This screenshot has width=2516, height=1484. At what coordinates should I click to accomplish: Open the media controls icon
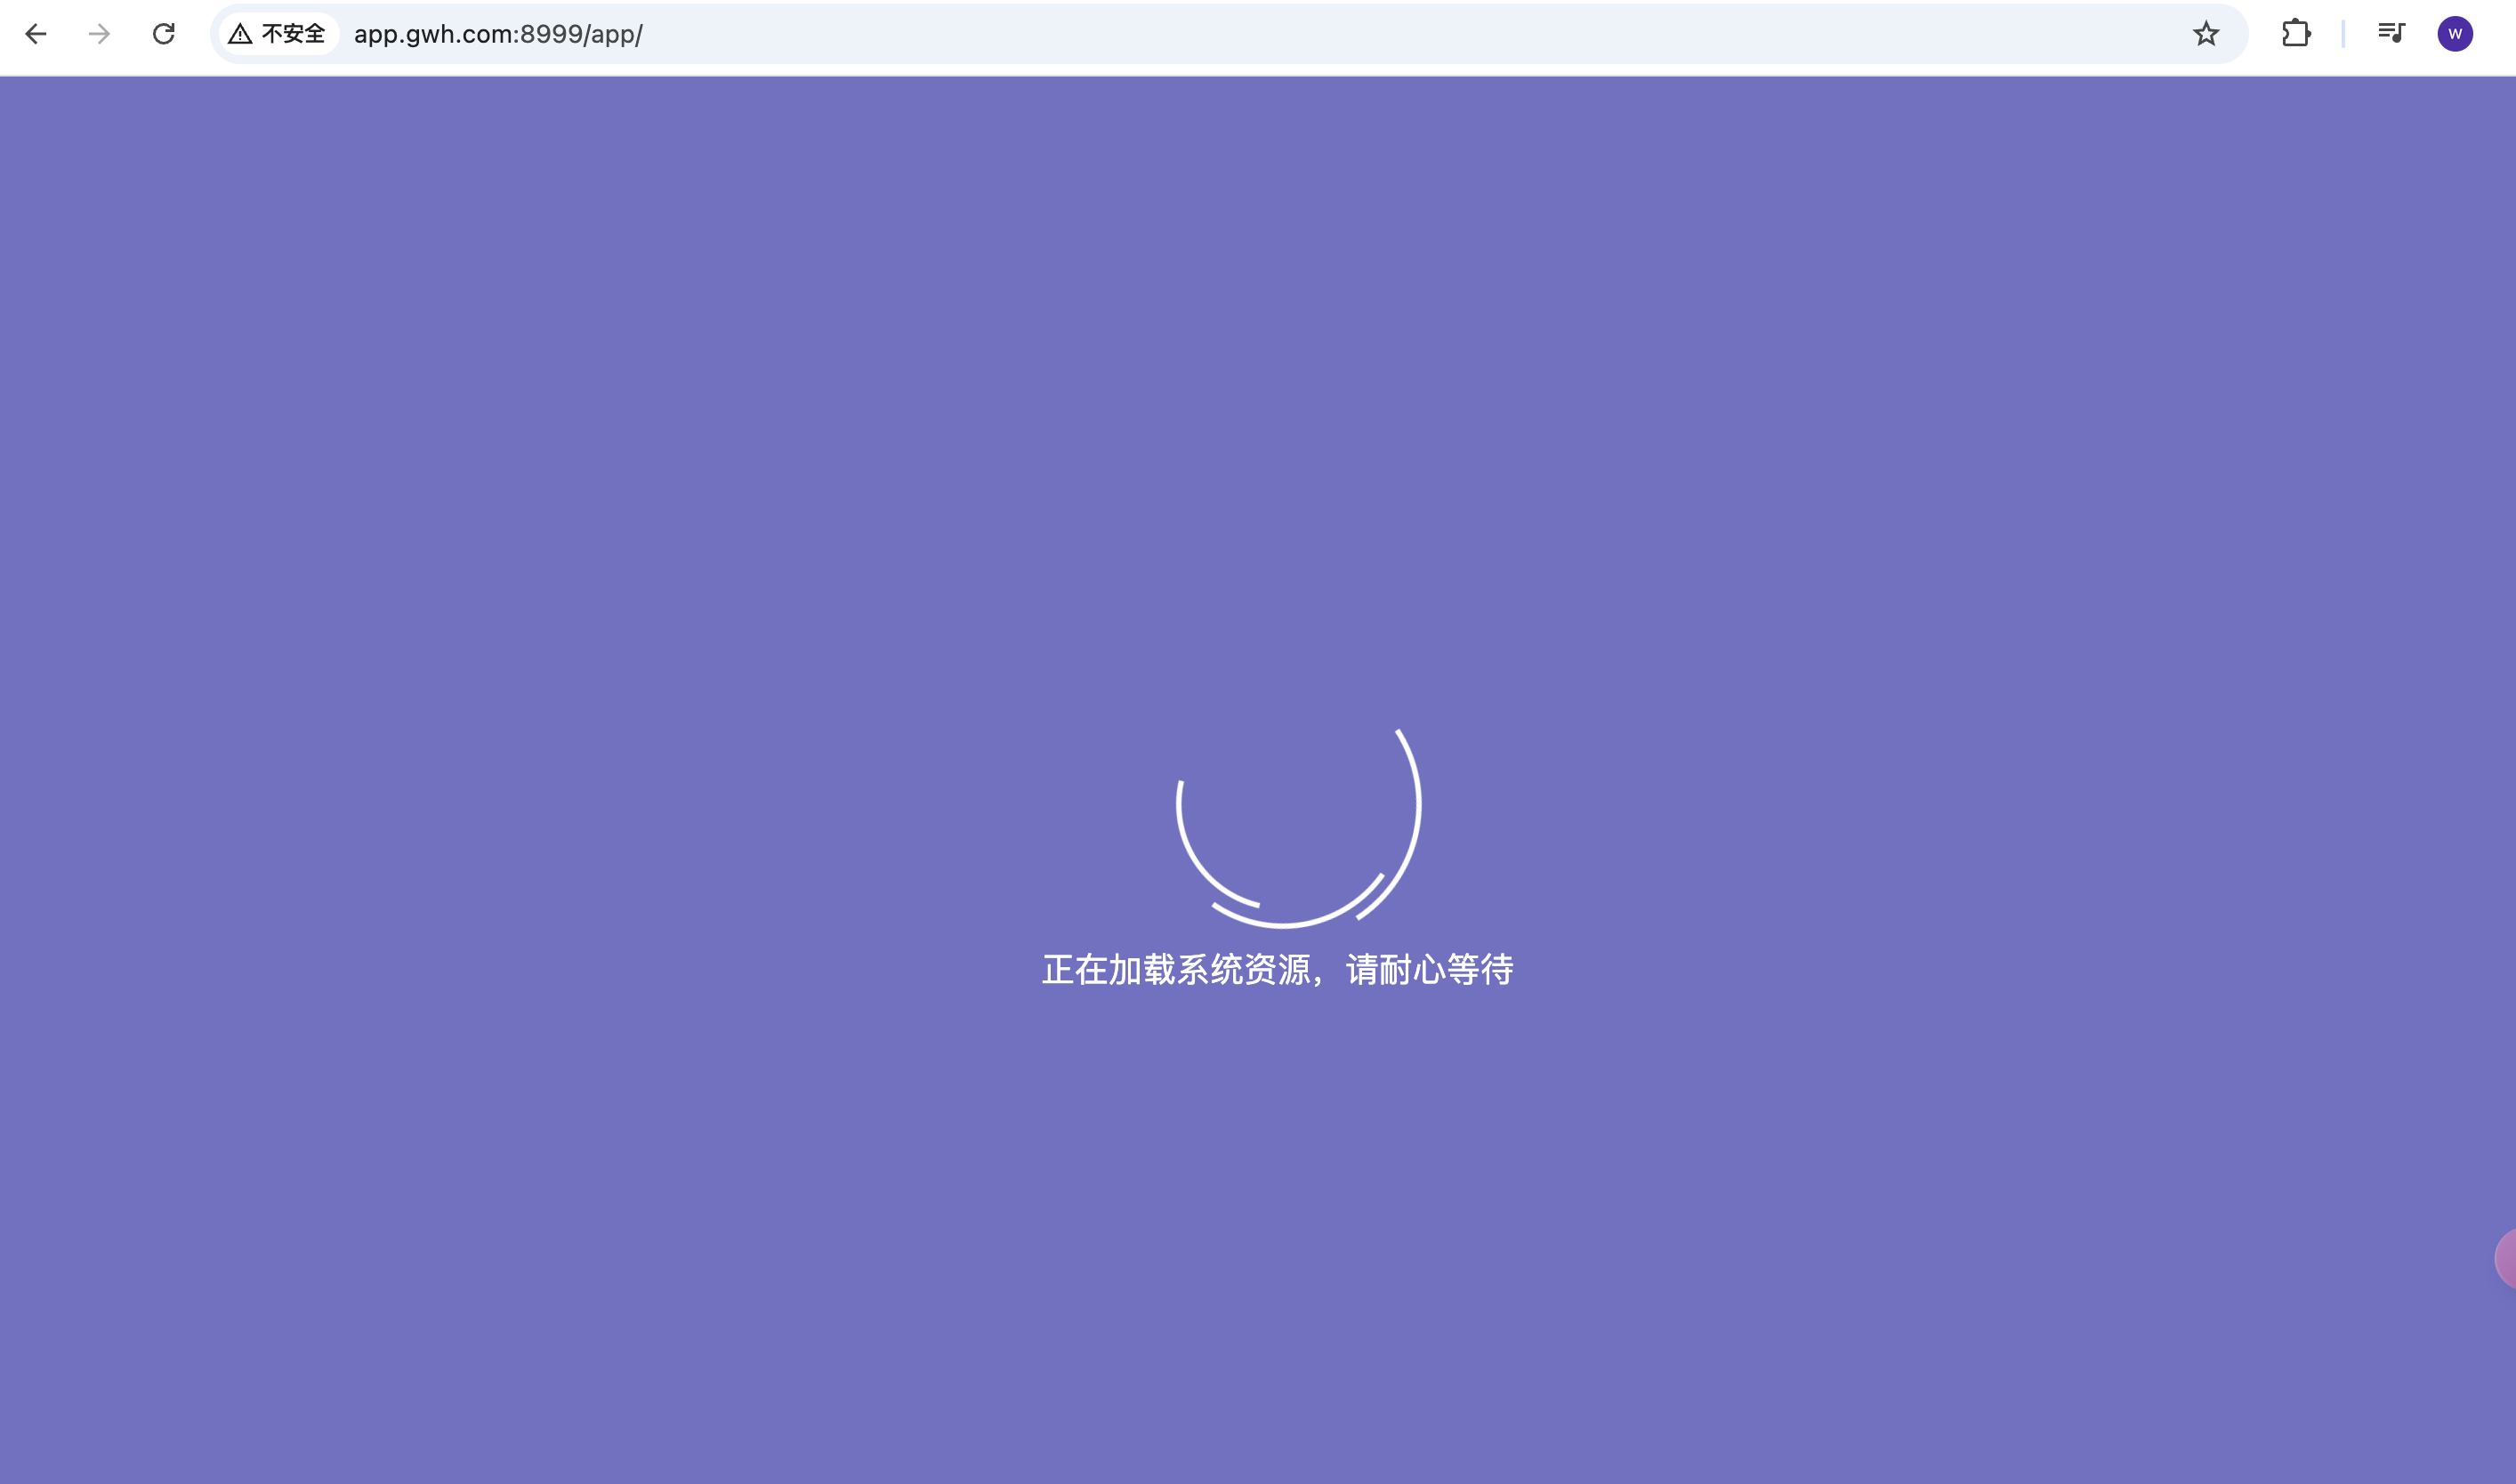pos(2391,33)
